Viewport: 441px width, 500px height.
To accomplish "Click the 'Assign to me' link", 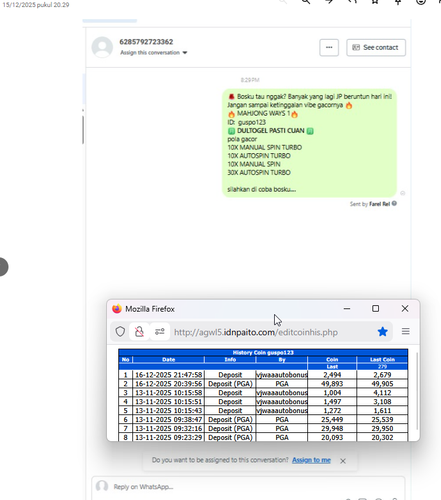I will coord(311,460).
